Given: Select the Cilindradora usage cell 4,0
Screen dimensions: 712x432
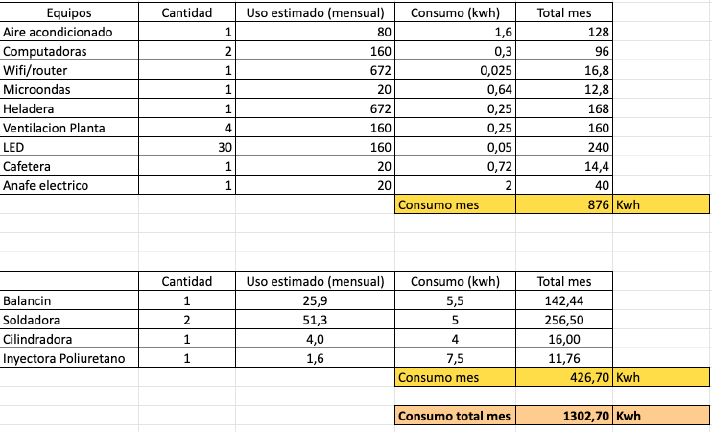Looking at the screenshot, I should click(x=315, y=339).
